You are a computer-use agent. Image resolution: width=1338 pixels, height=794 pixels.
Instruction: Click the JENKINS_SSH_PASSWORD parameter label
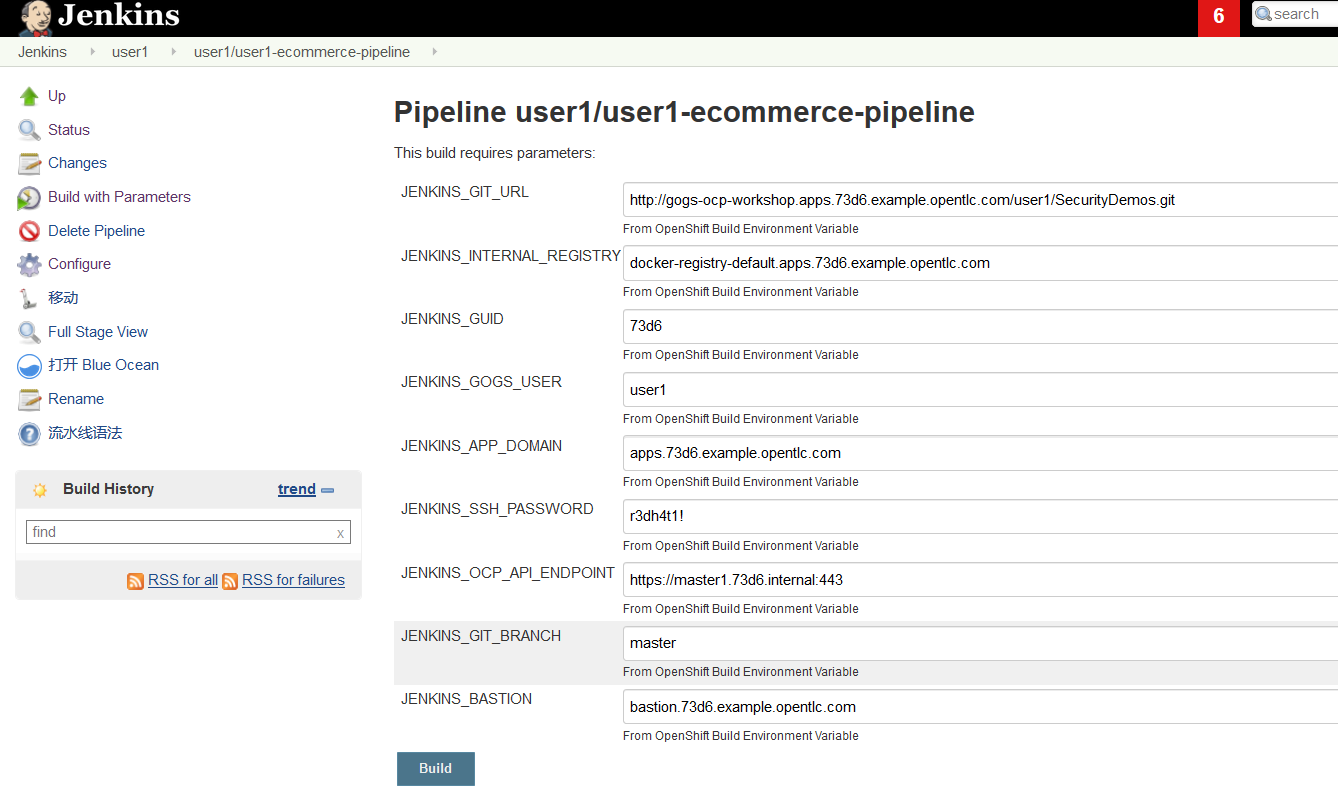point(497,509)
